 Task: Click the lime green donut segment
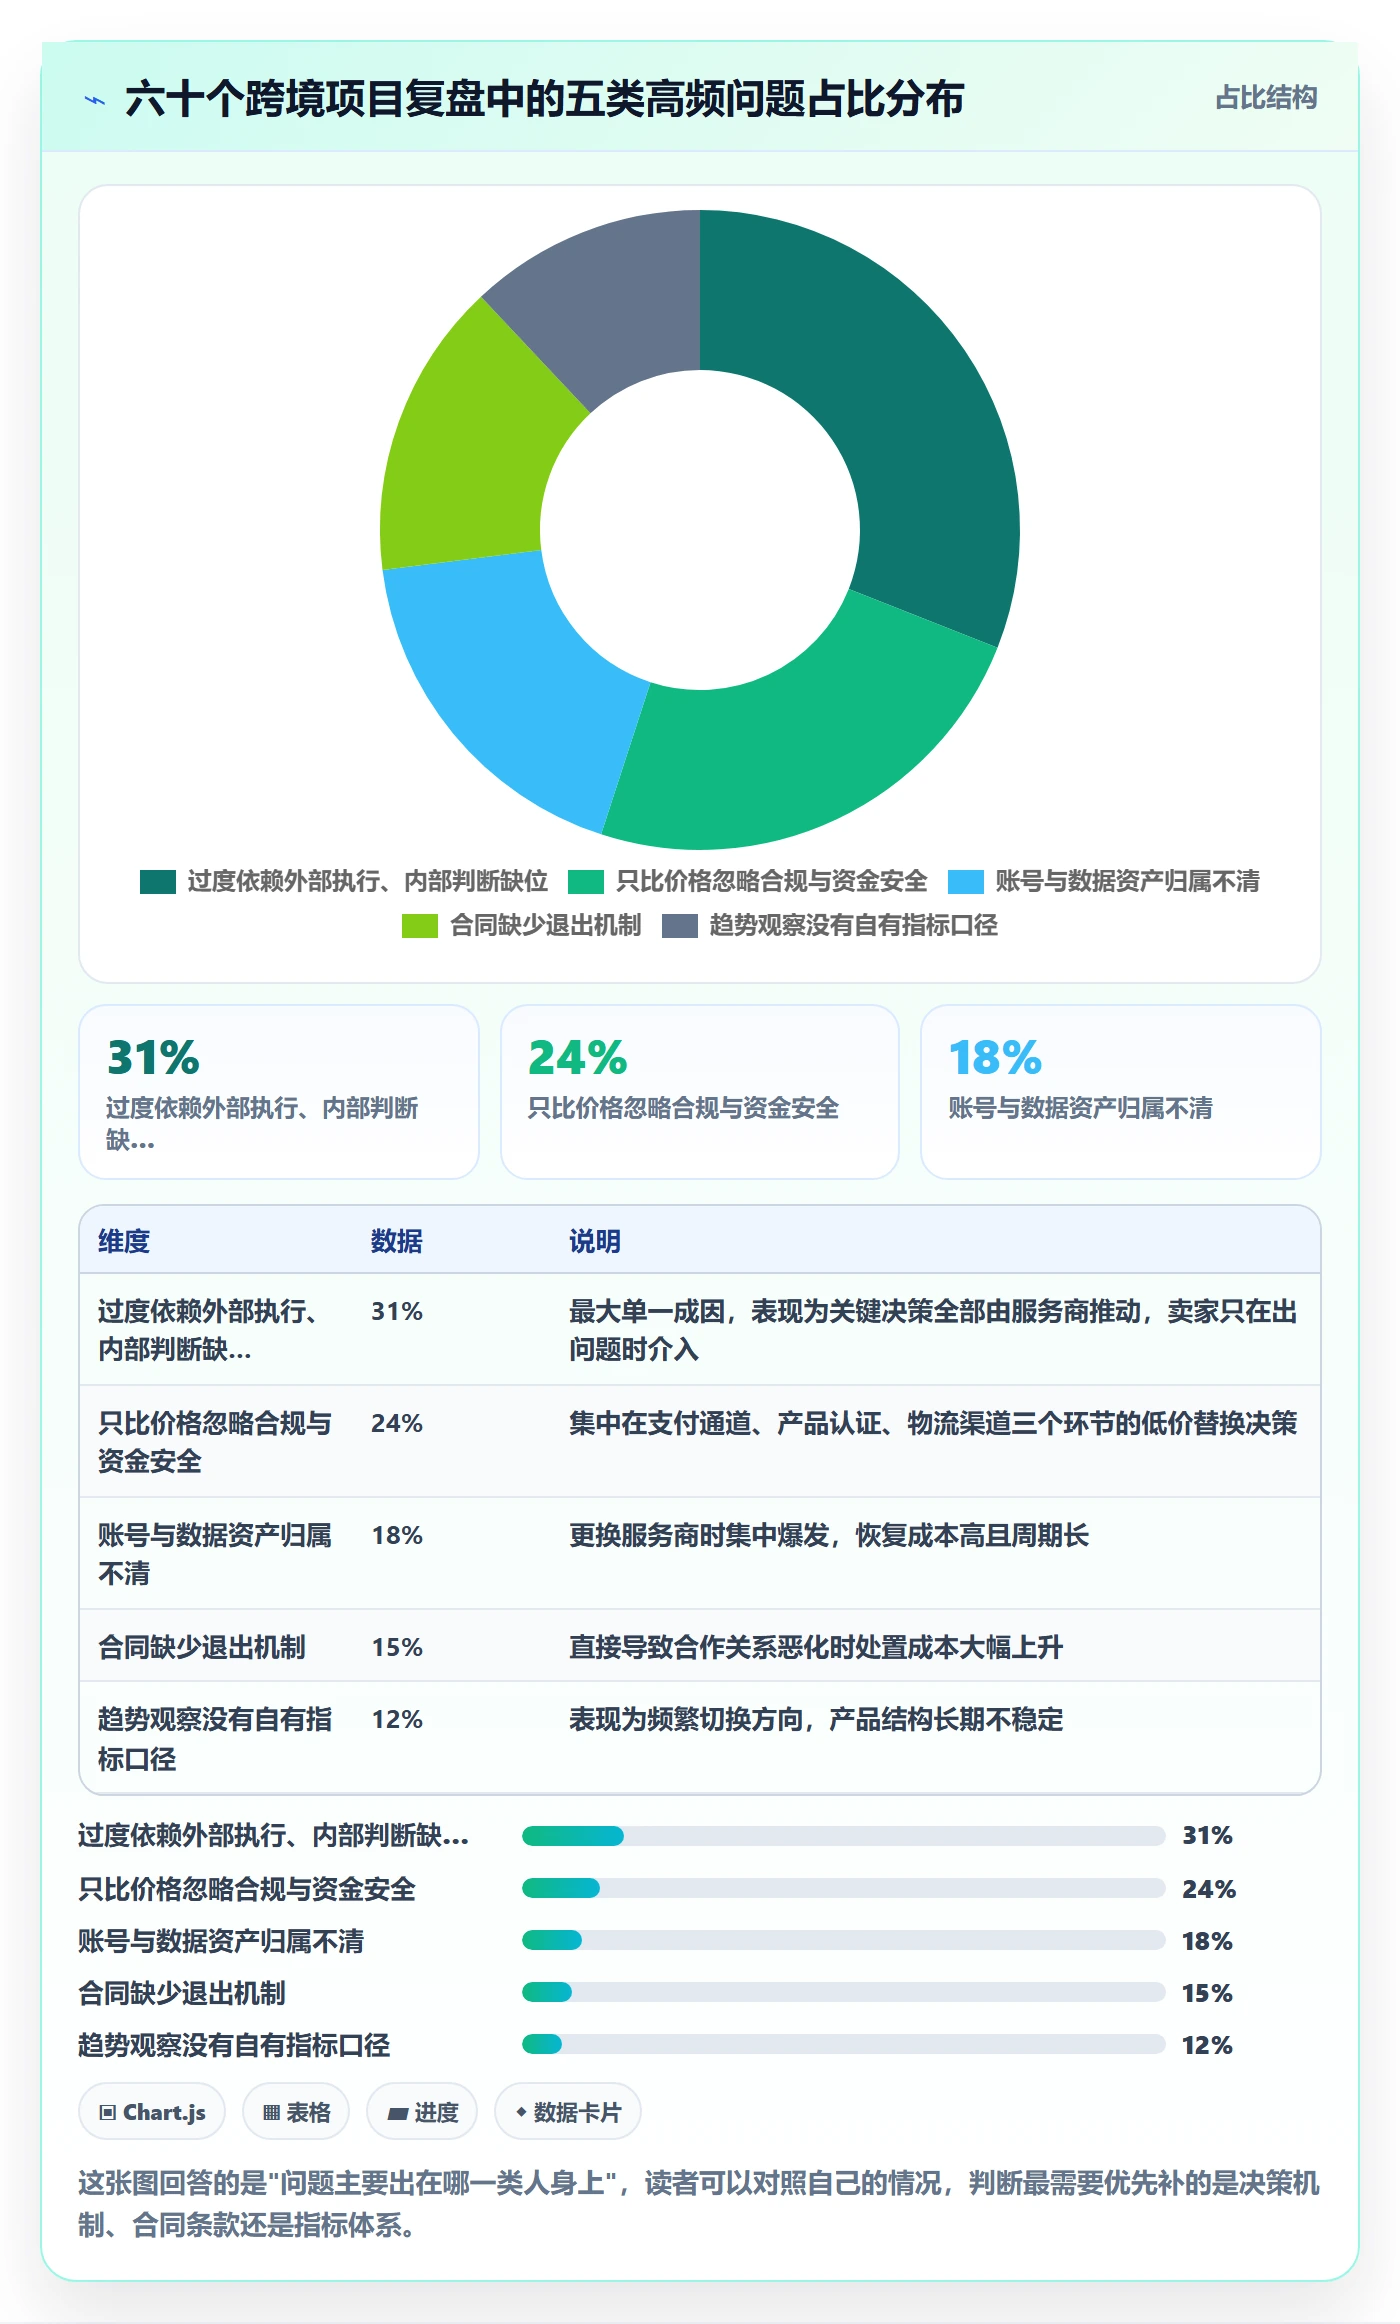coord(470,450)
